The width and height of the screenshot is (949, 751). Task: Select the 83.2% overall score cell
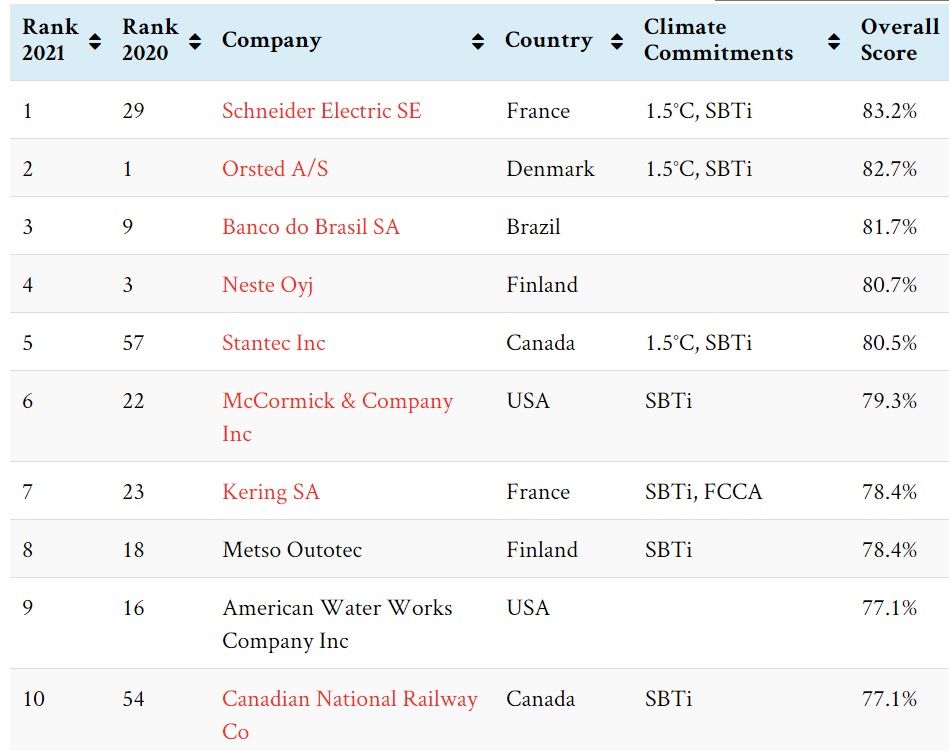(889, 111)
